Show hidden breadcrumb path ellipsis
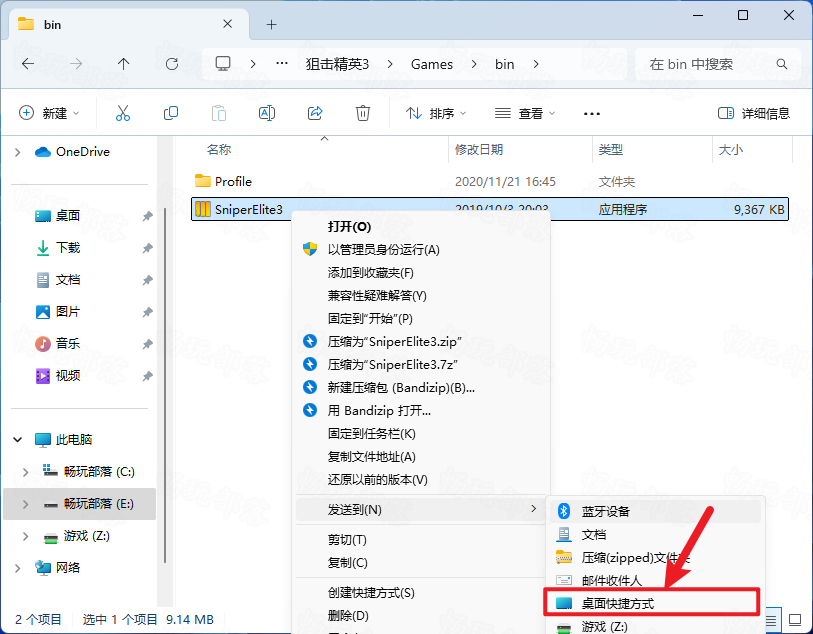This screenshot has width=813, height=634. [282, 63]
